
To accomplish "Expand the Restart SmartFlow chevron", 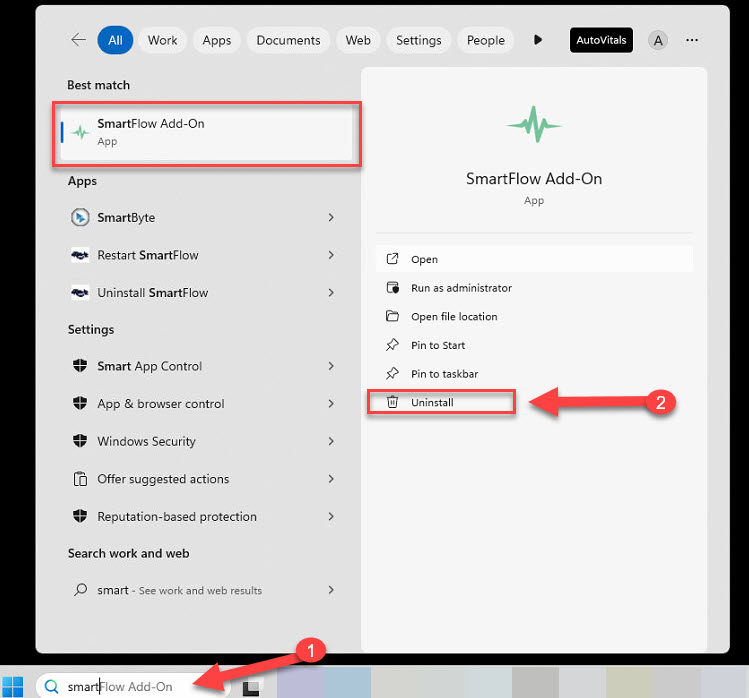I will coord(331,255).
